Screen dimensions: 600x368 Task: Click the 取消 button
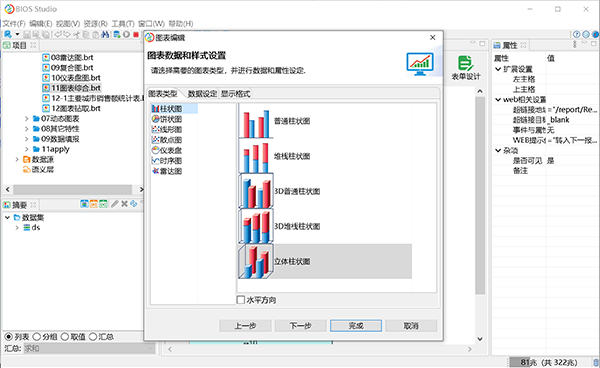click(411, 326)
